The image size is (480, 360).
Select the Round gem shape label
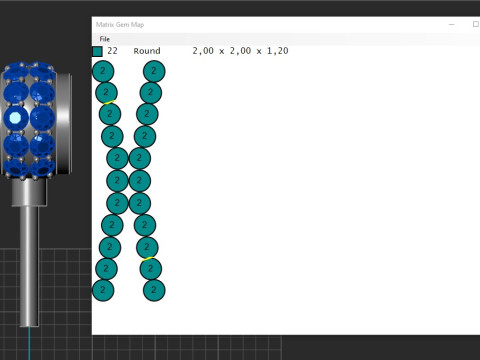tap(147, 51)
